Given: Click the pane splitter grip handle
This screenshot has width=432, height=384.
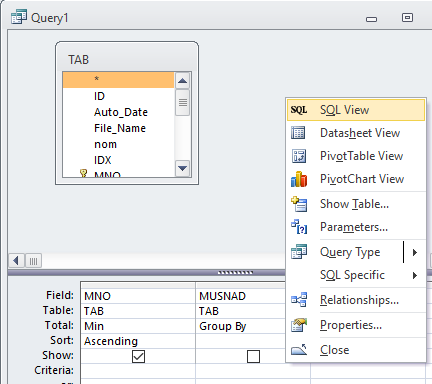Looking at the screenshot, I should point(235,272).
